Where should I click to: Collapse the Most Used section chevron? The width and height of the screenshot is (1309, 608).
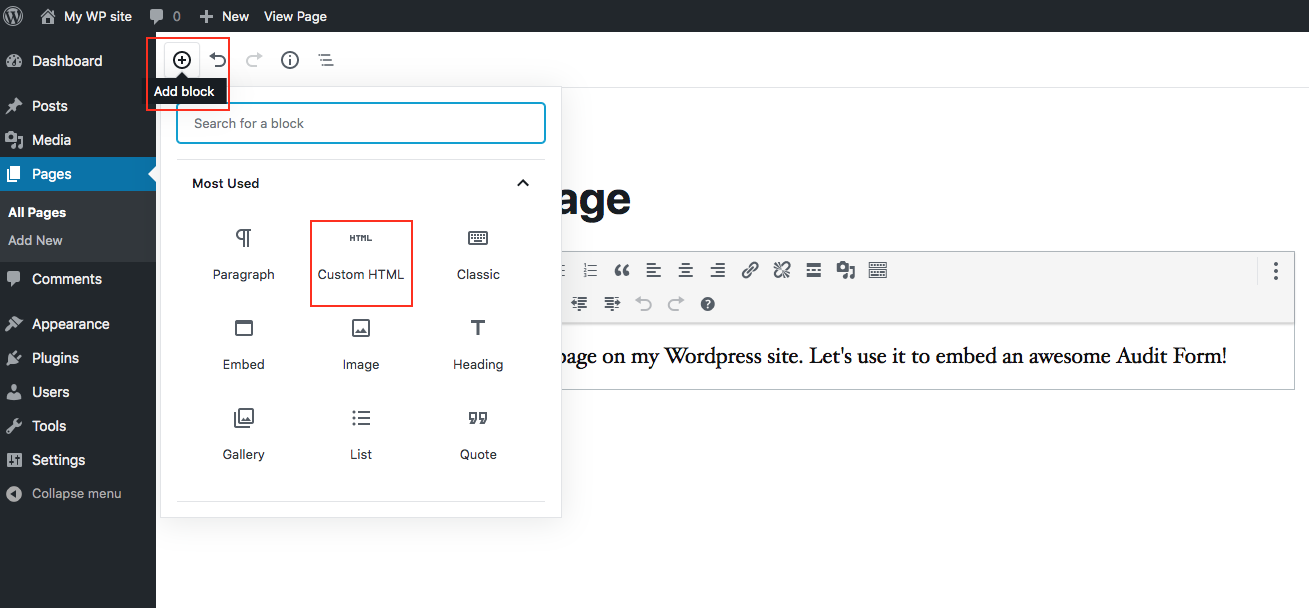tap(522, 183)
